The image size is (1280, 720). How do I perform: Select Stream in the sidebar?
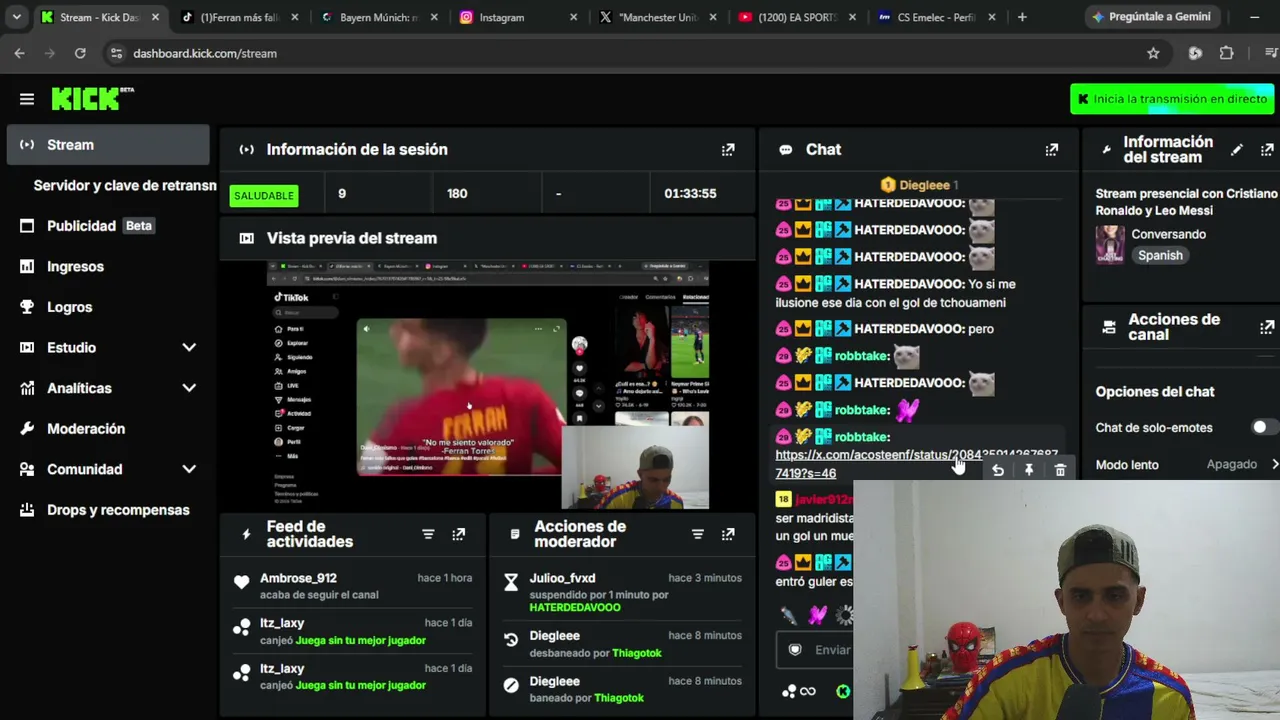pos(108,145)
